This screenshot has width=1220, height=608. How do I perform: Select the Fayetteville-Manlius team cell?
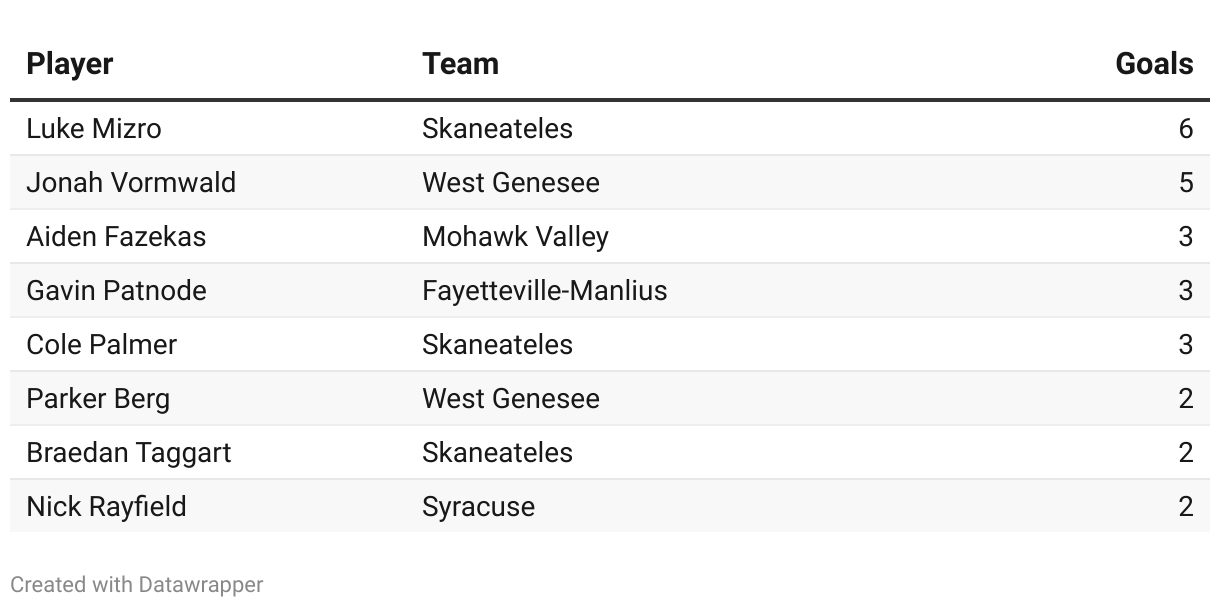pyautogui.click(x=544, y=291)
